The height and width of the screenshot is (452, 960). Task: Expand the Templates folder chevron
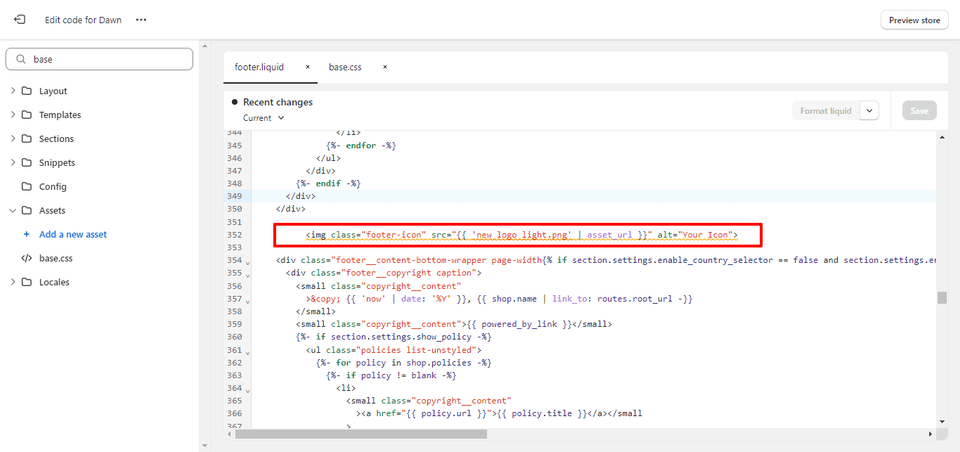click(13, 115)
